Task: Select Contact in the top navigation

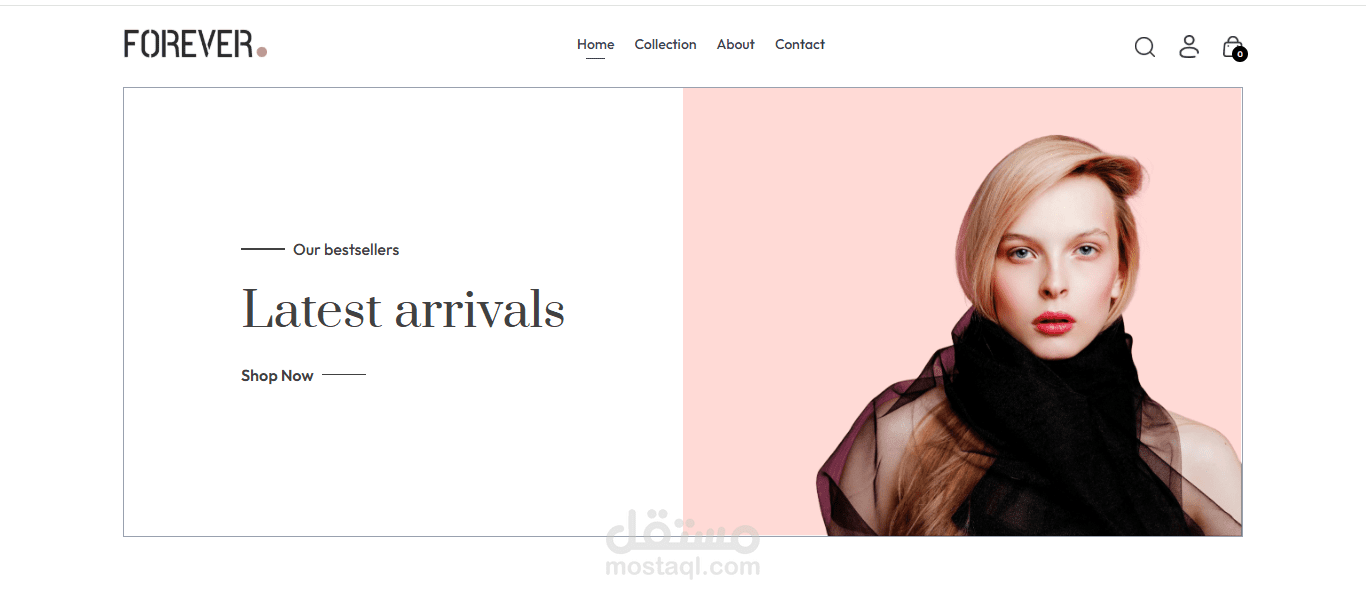Action: [799, 44]
